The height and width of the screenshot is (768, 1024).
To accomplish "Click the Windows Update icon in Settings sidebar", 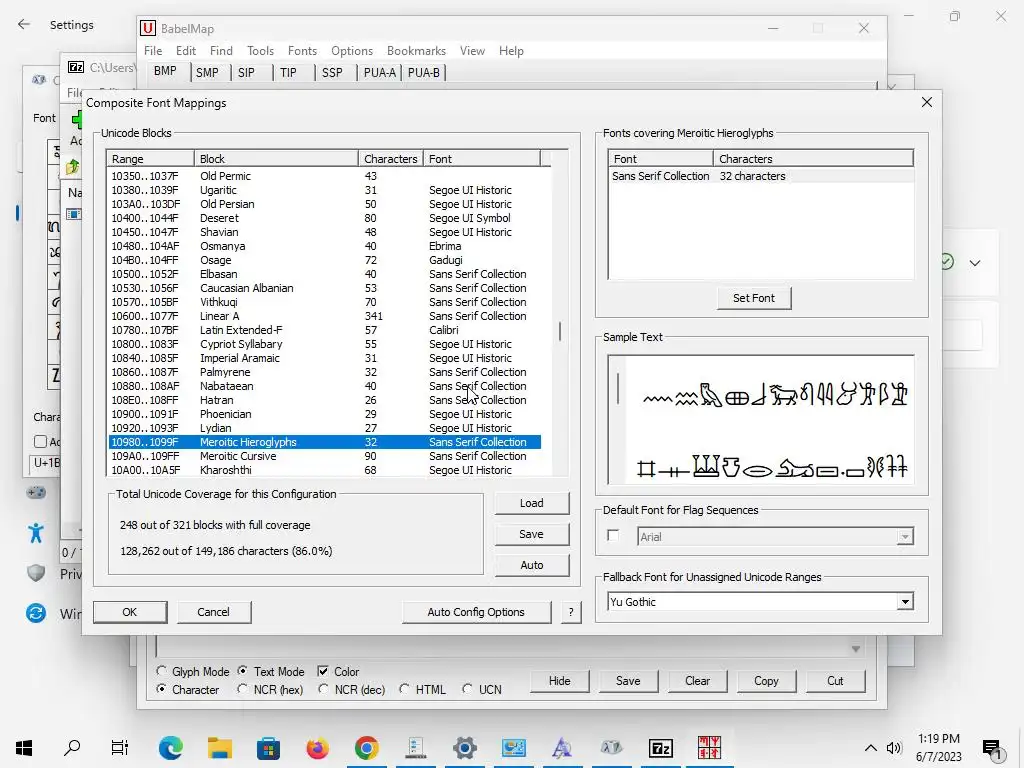I will (36, 613).
